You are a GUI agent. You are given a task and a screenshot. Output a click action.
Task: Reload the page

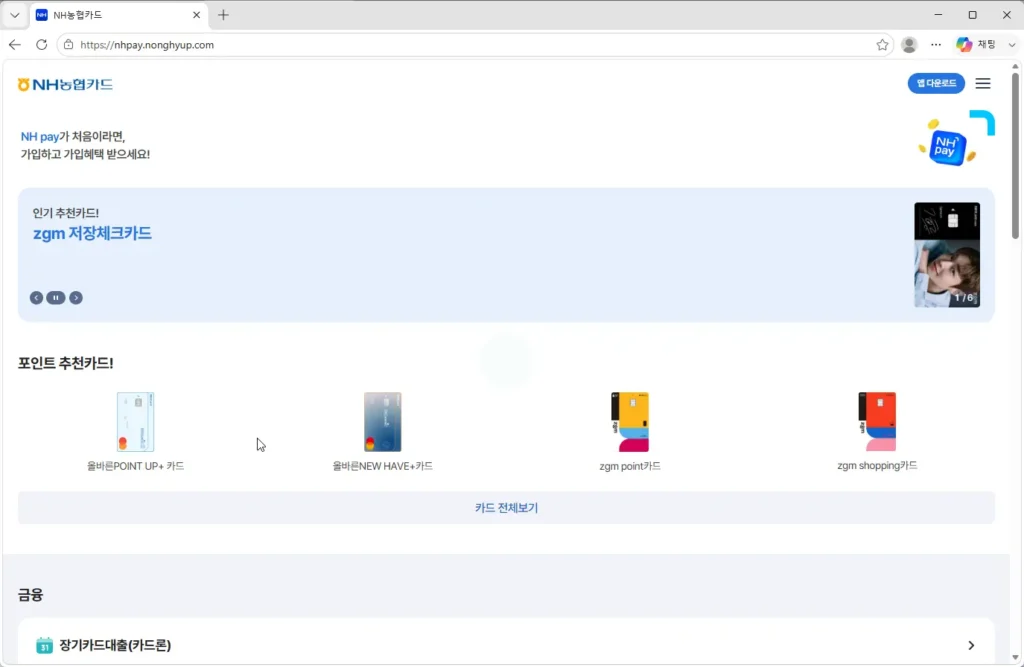tap(42, 44)
